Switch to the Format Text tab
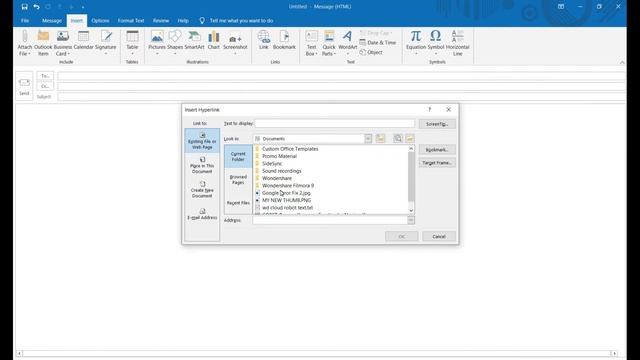640x360 pixels. [131, 20]
